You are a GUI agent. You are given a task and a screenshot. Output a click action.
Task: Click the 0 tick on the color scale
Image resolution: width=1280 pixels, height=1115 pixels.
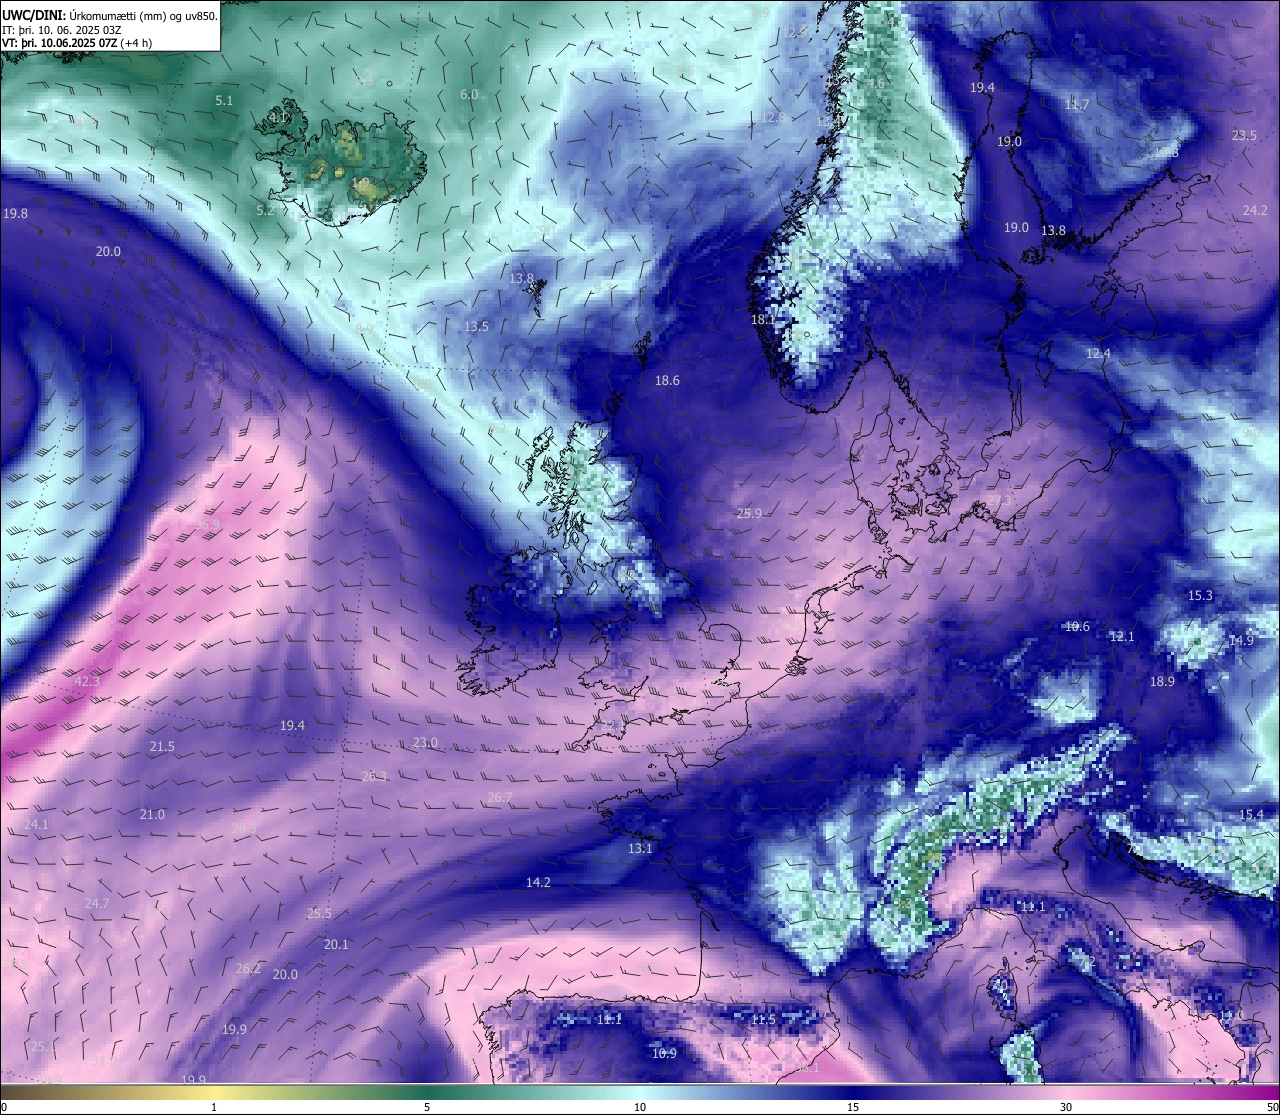pos(4,1107)
